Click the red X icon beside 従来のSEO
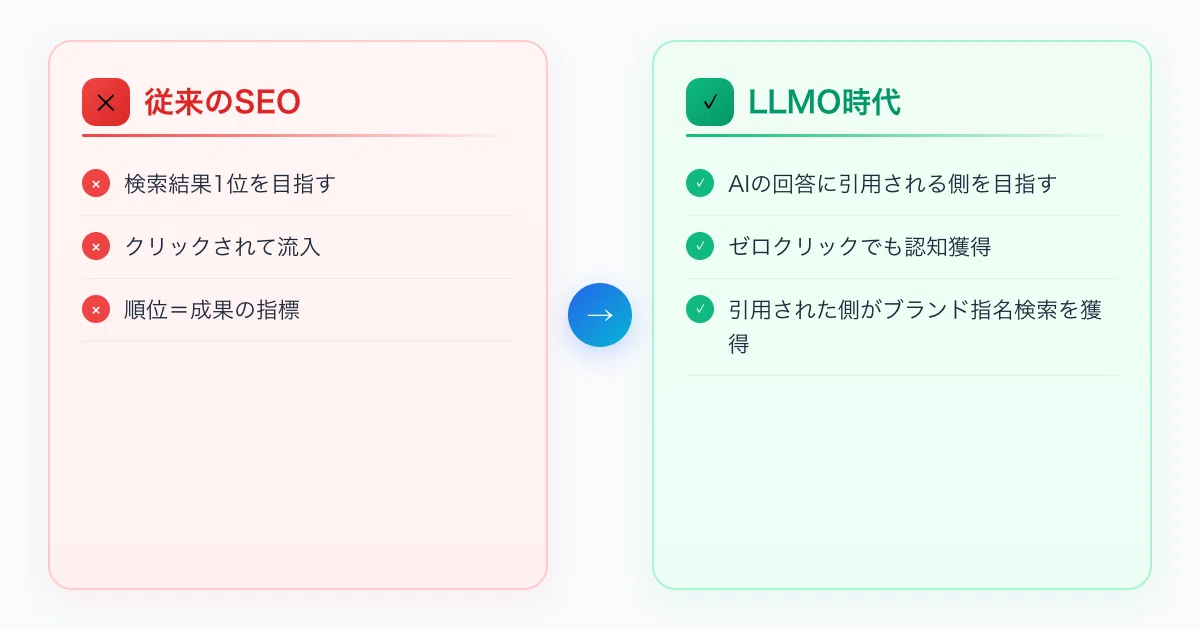The width and height of the screenshot is (1200, 630). pos(106,102)
